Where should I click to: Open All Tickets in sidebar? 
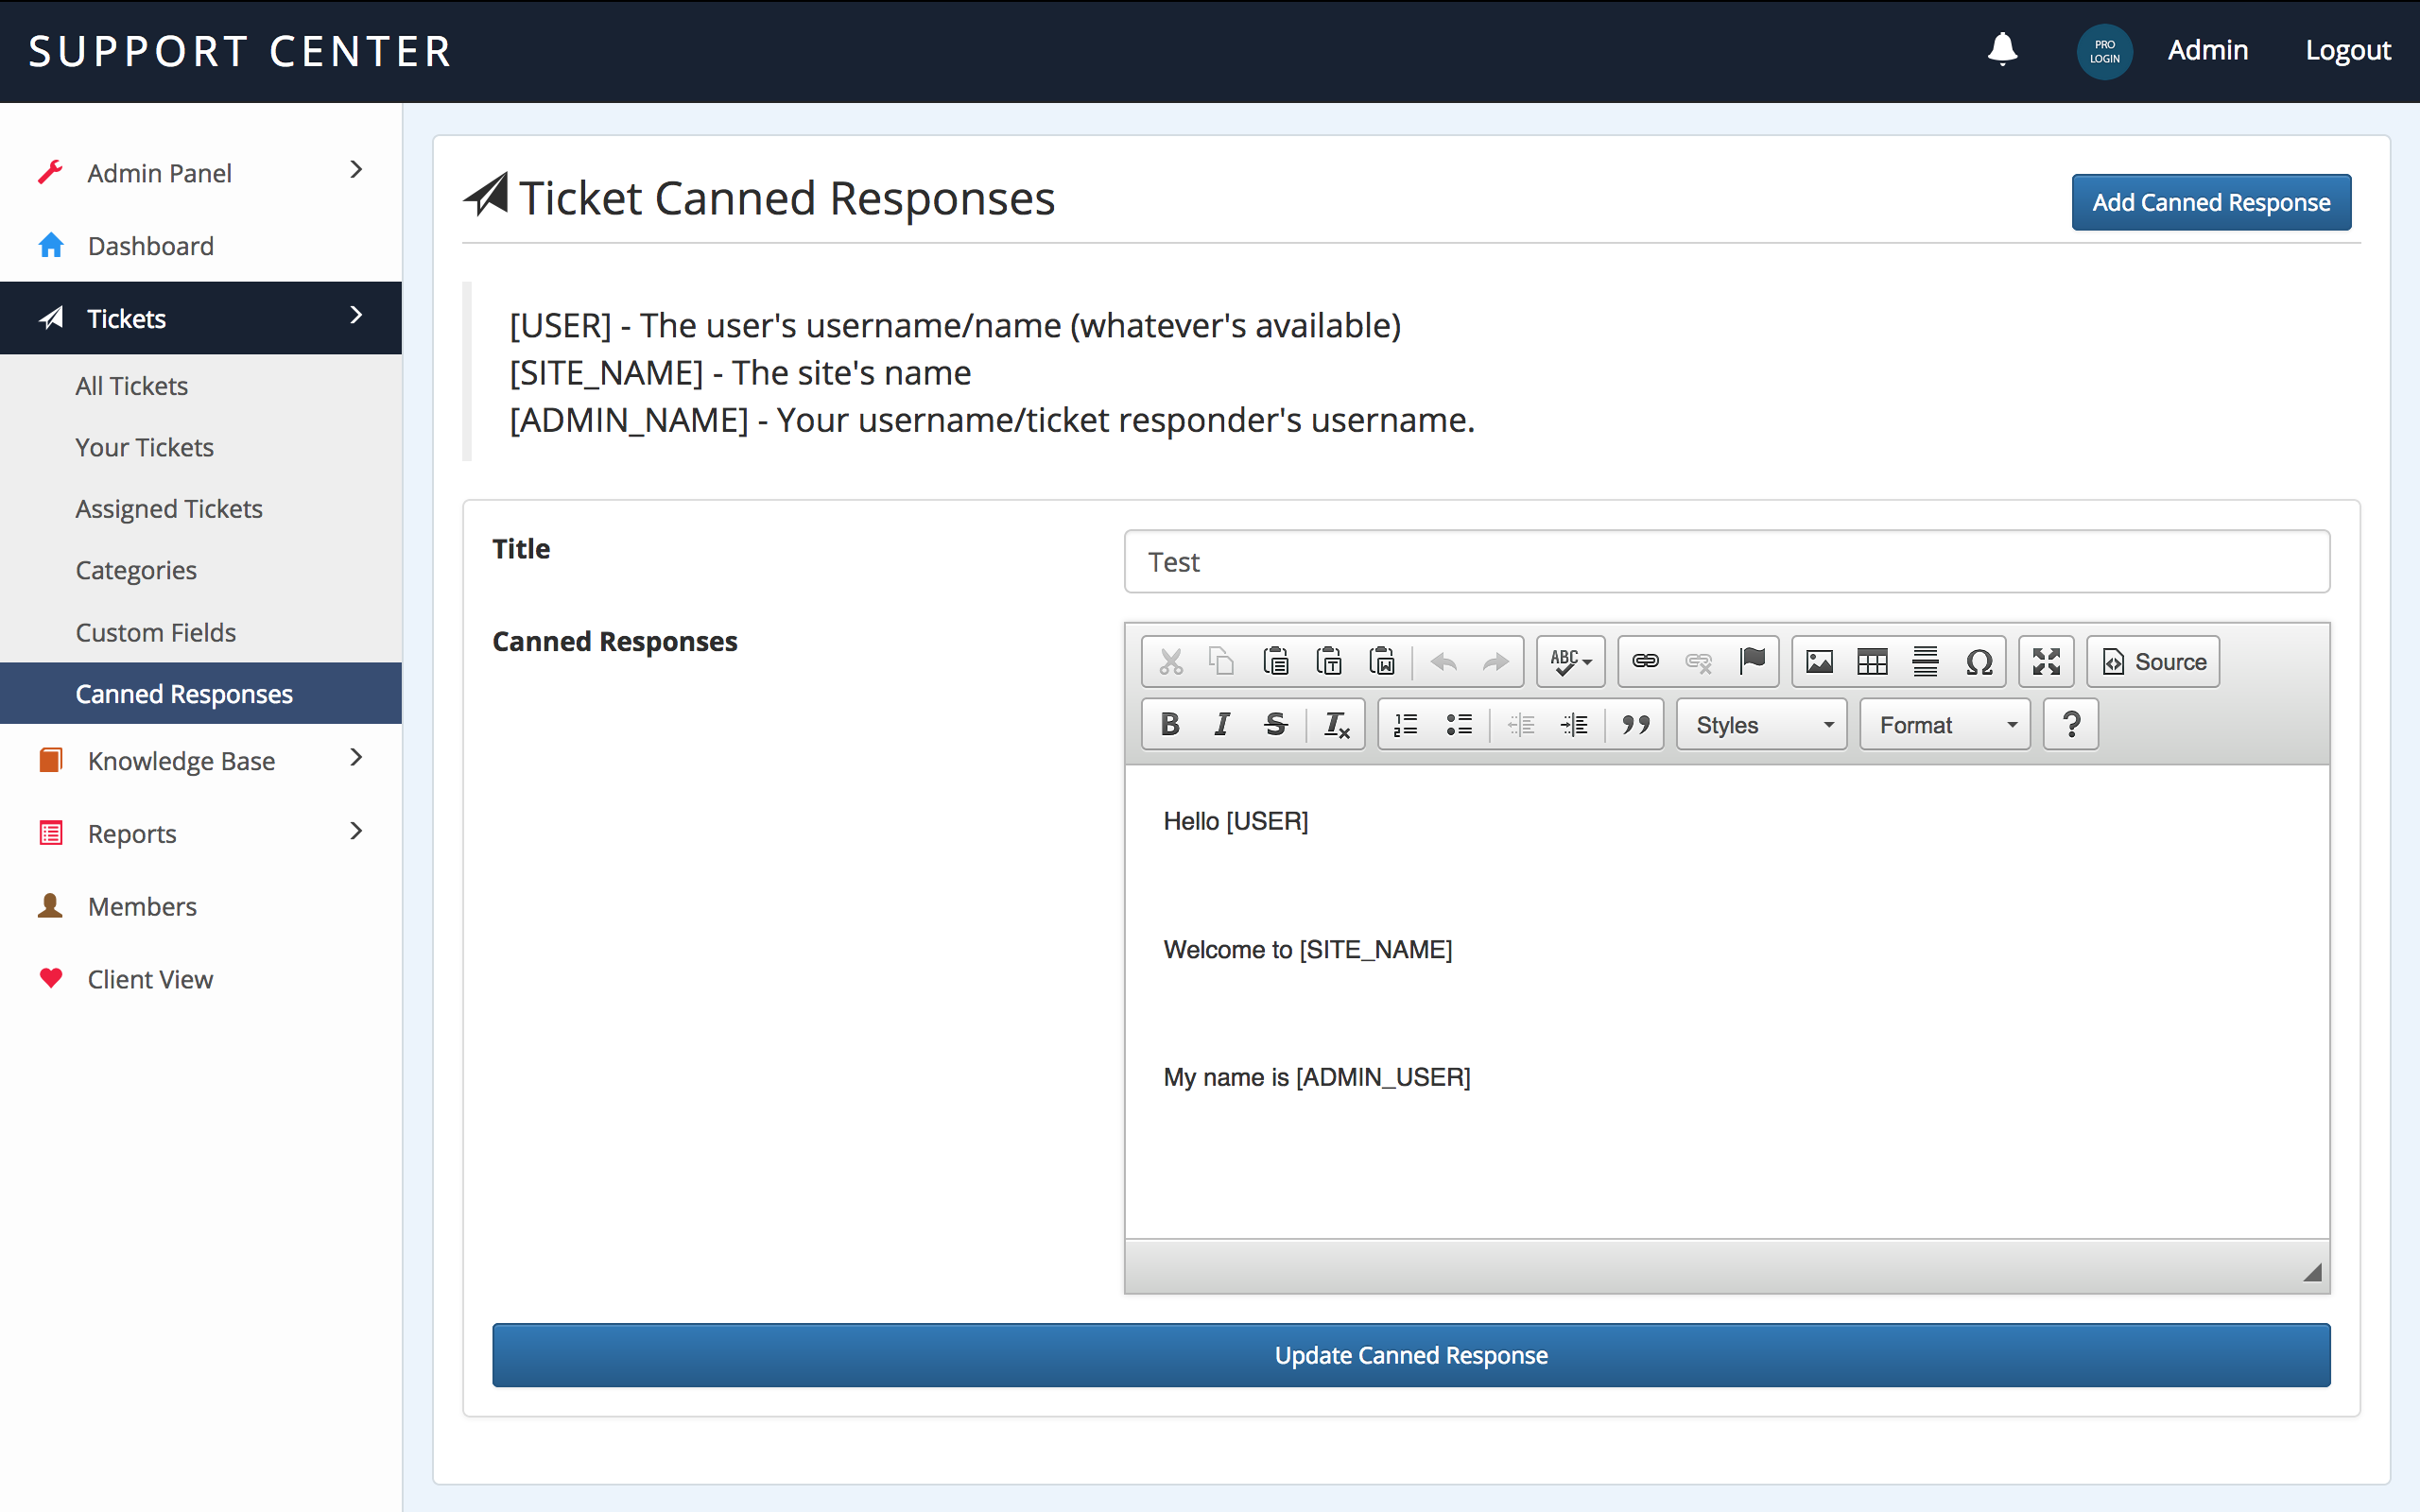[132, 386]
